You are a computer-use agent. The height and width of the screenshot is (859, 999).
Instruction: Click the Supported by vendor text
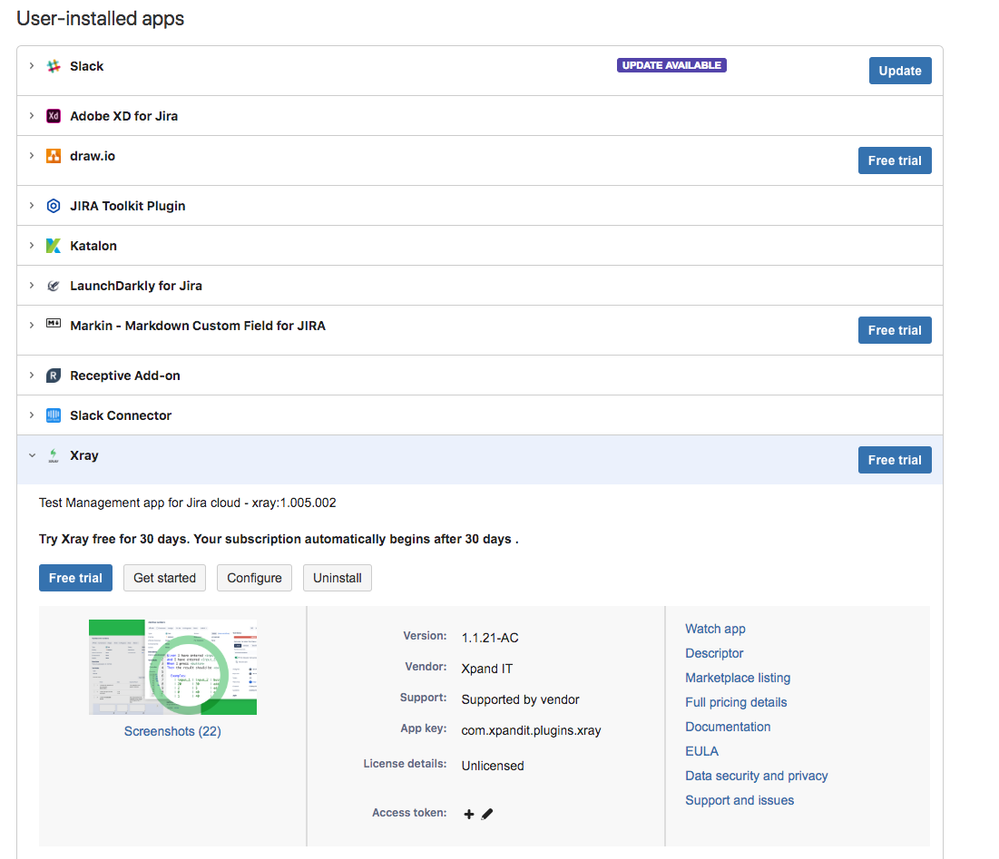tap(520, 700)
